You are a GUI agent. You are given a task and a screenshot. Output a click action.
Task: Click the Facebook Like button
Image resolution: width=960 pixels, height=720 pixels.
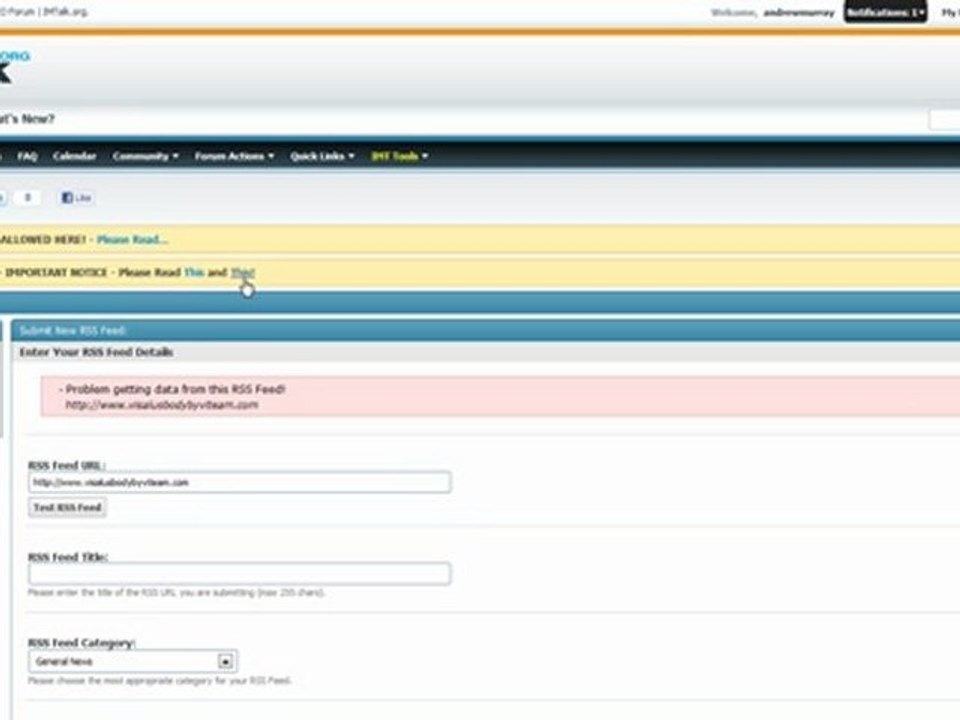coord(77,198)
